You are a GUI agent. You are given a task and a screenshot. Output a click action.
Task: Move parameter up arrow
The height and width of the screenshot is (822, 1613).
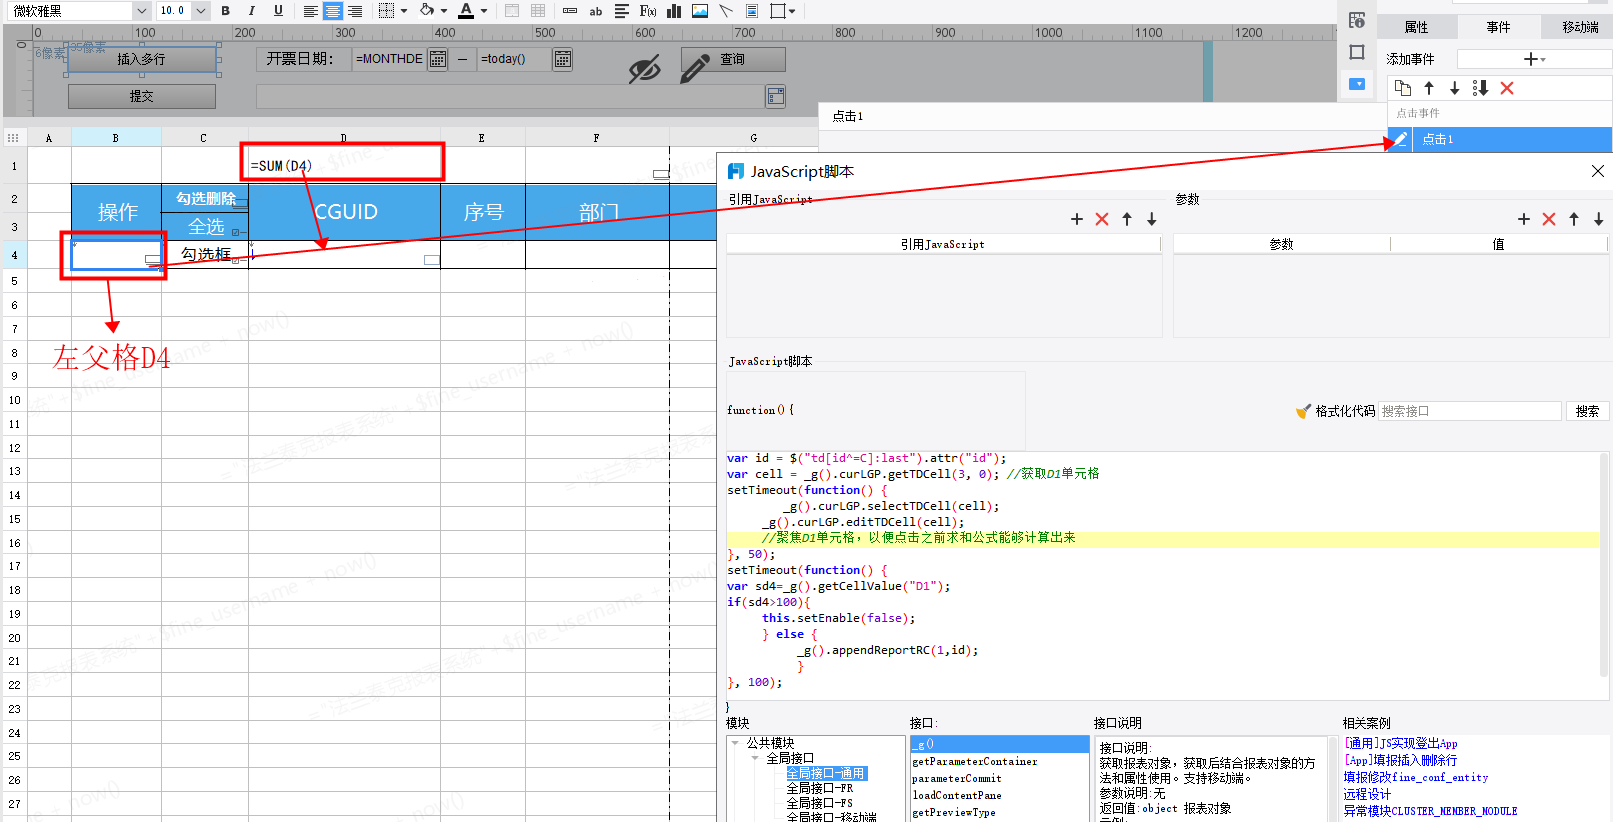[x=1574, y=219]
